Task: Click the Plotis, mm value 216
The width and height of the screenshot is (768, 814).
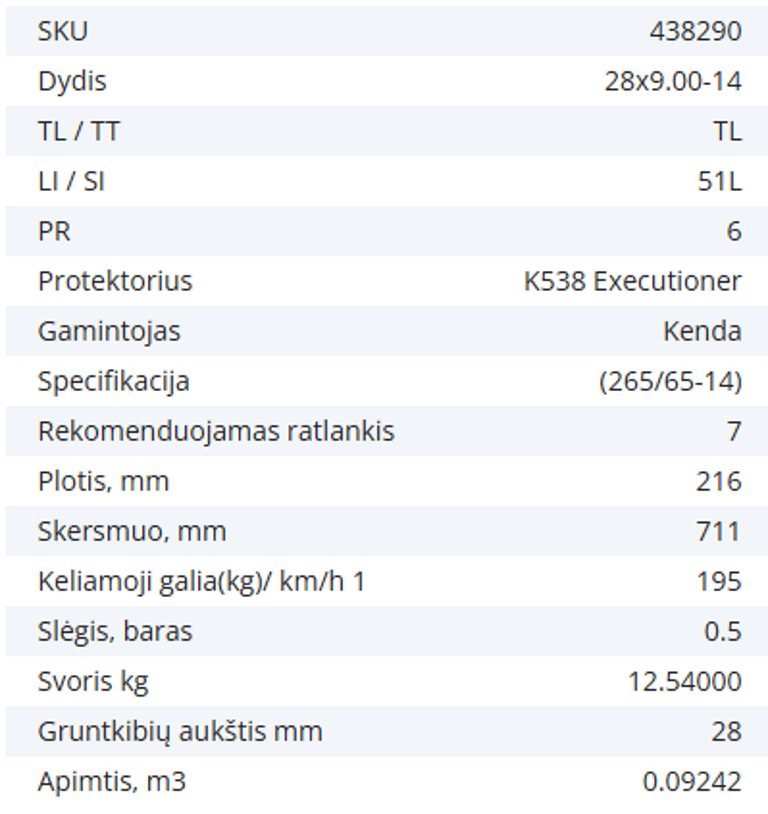Action: (719, 481)
